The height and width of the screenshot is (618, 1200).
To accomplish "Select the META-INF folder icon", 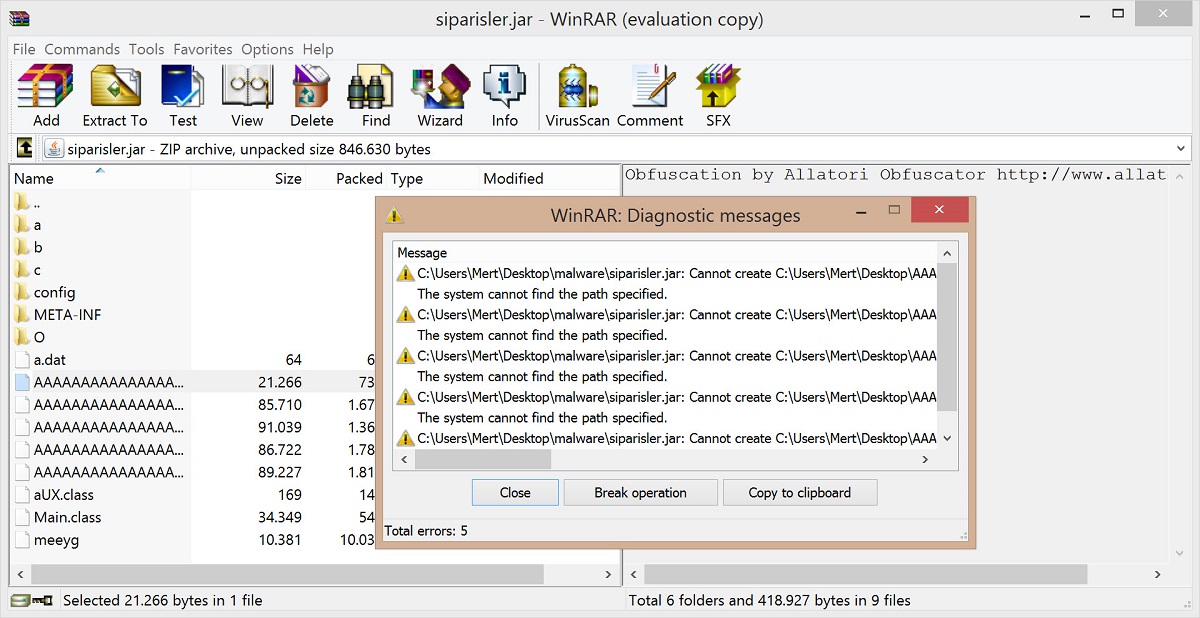I will point(23,315).
